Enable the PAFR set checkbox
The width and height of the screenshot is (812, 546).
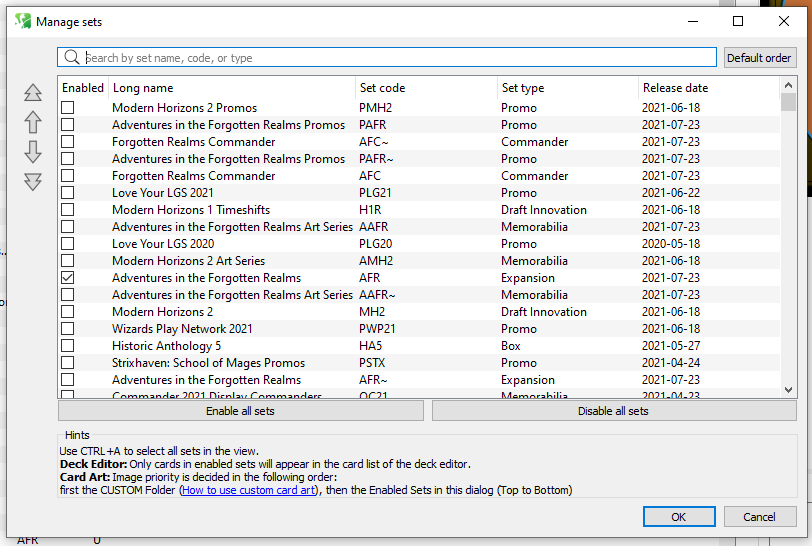(67, 124)
